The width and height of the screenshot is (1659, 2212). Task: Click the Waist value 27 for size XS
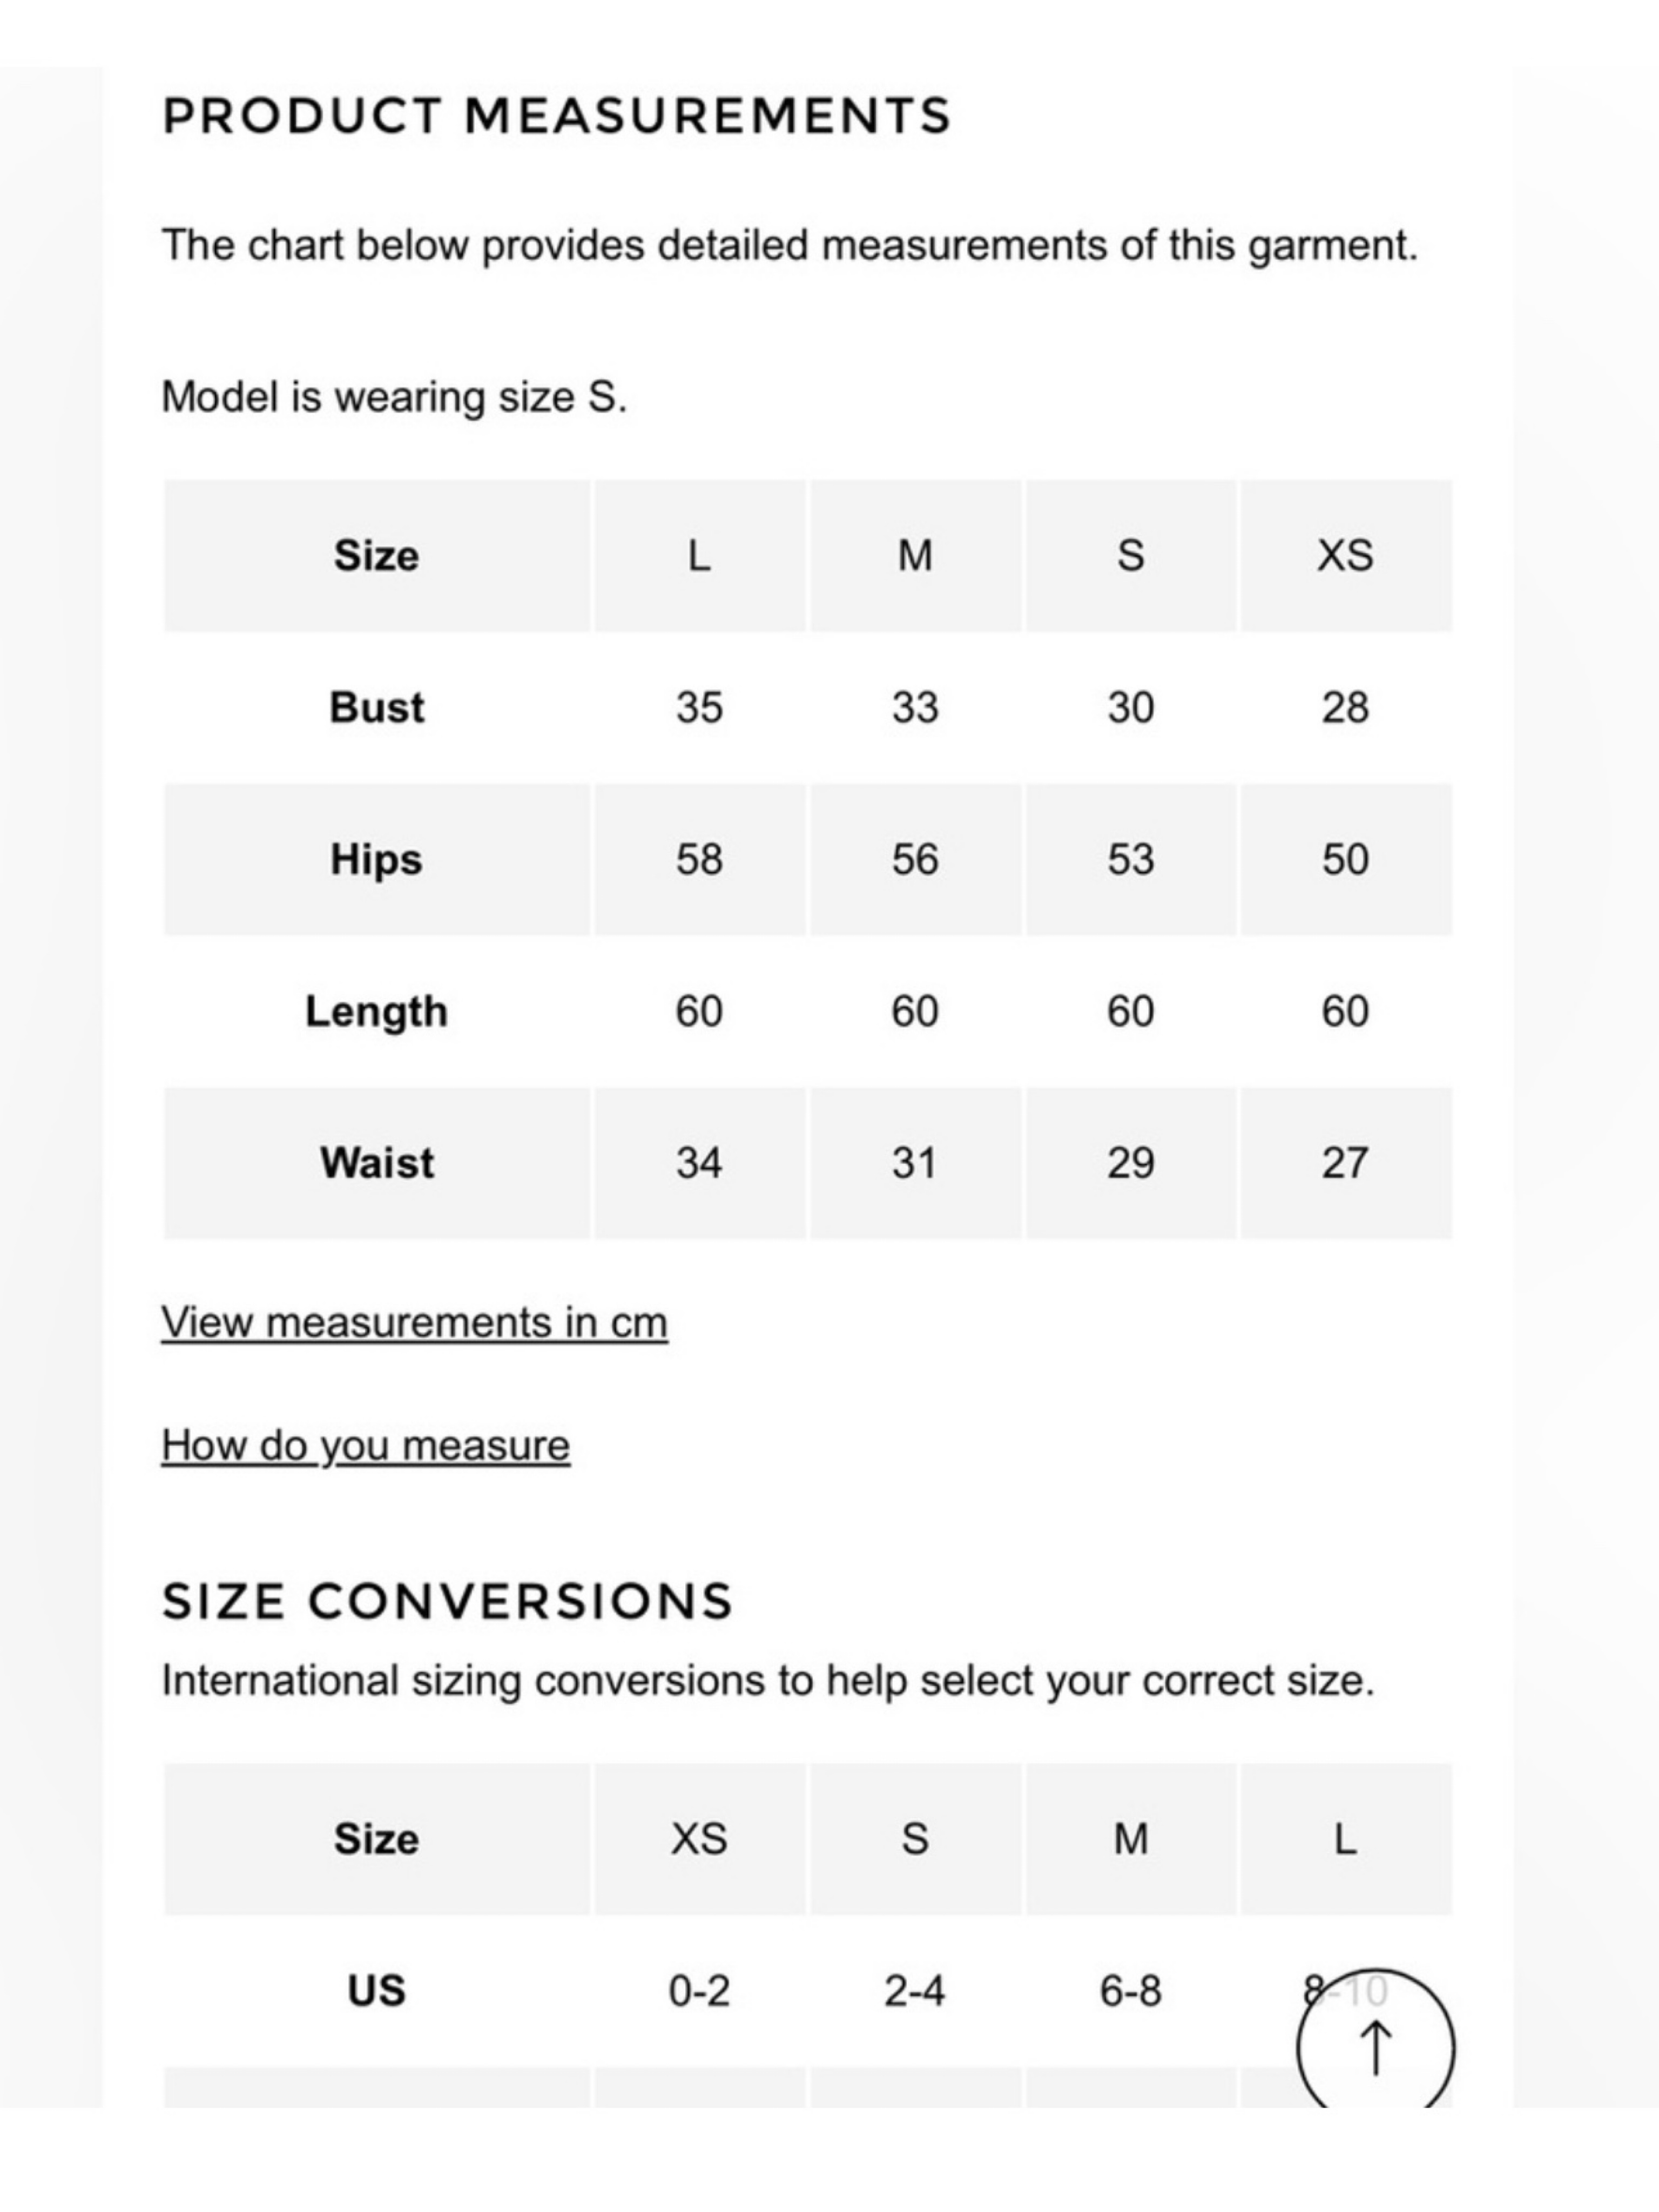pyautogui.click(x=1346, y=1163)
